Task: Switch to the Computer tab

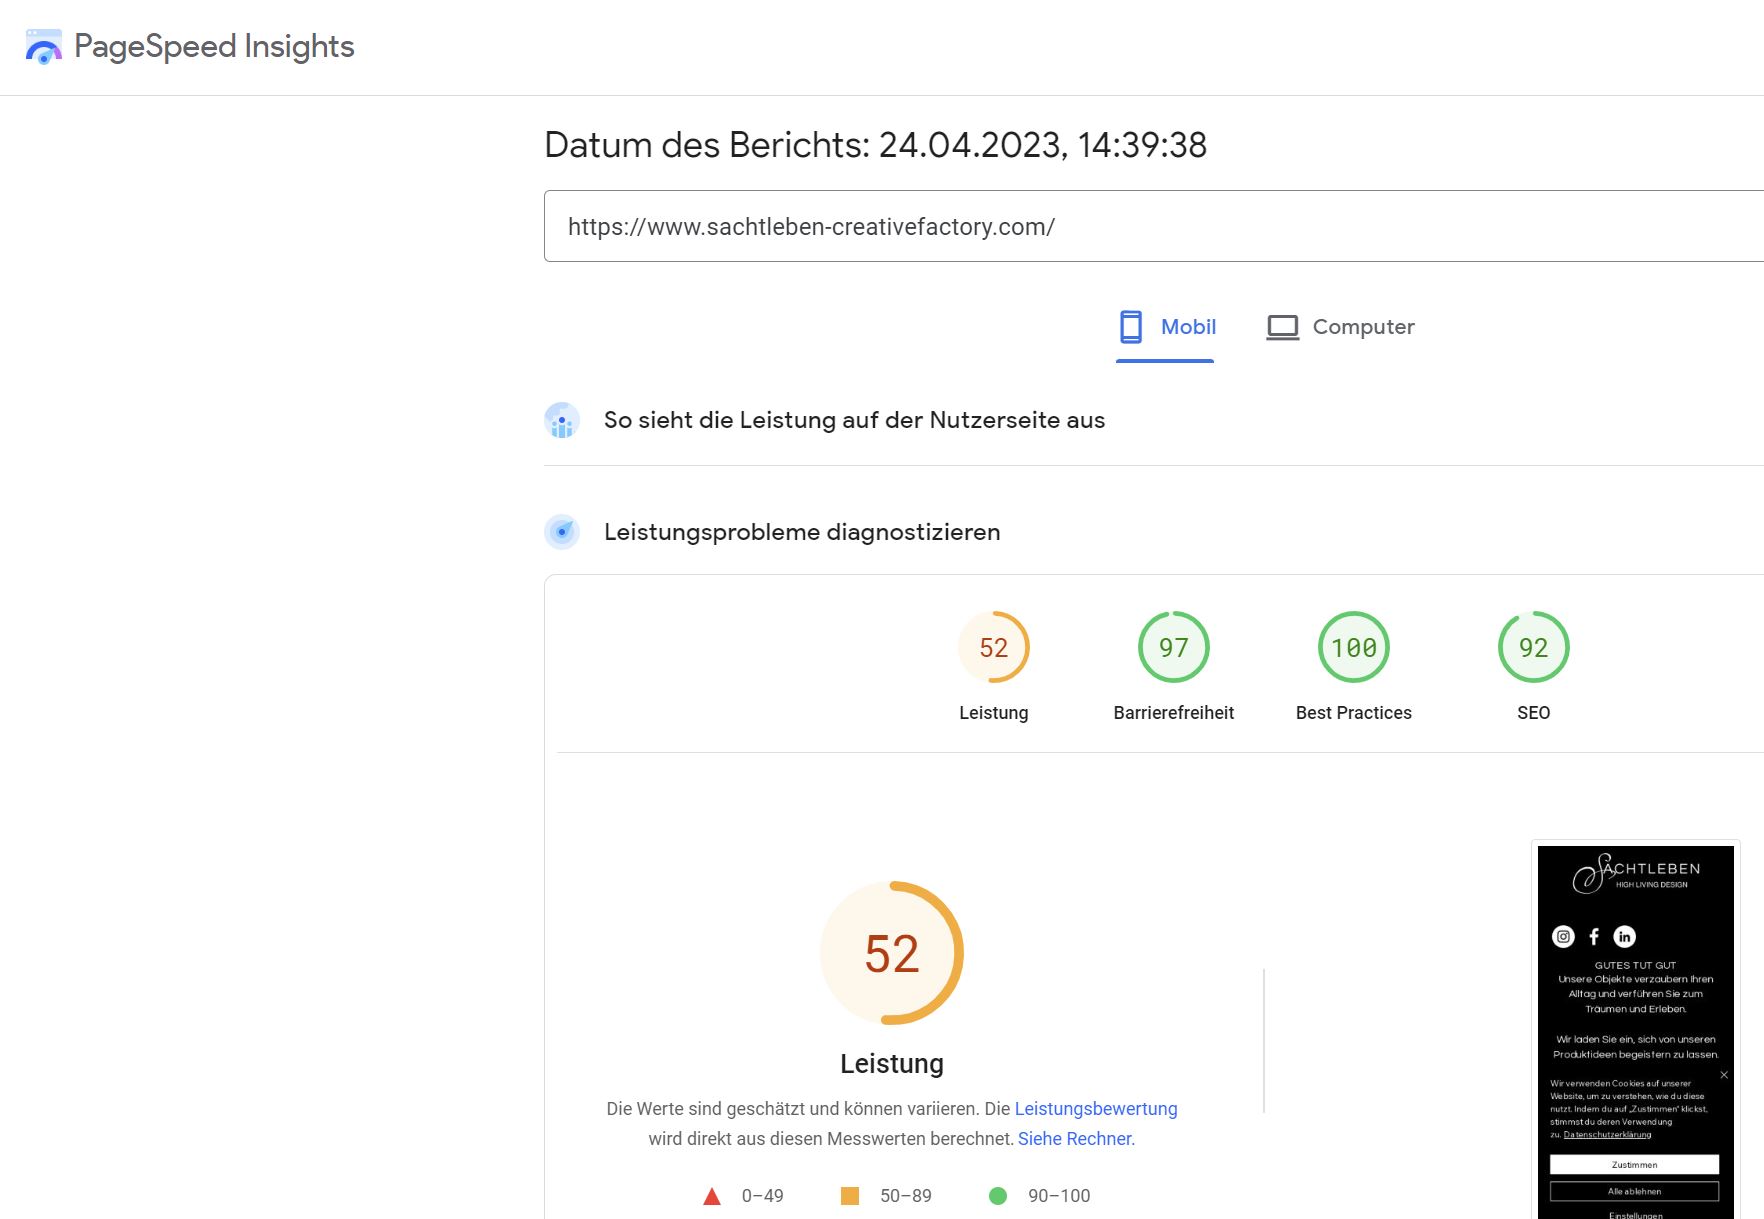Action: point(1340,327)
